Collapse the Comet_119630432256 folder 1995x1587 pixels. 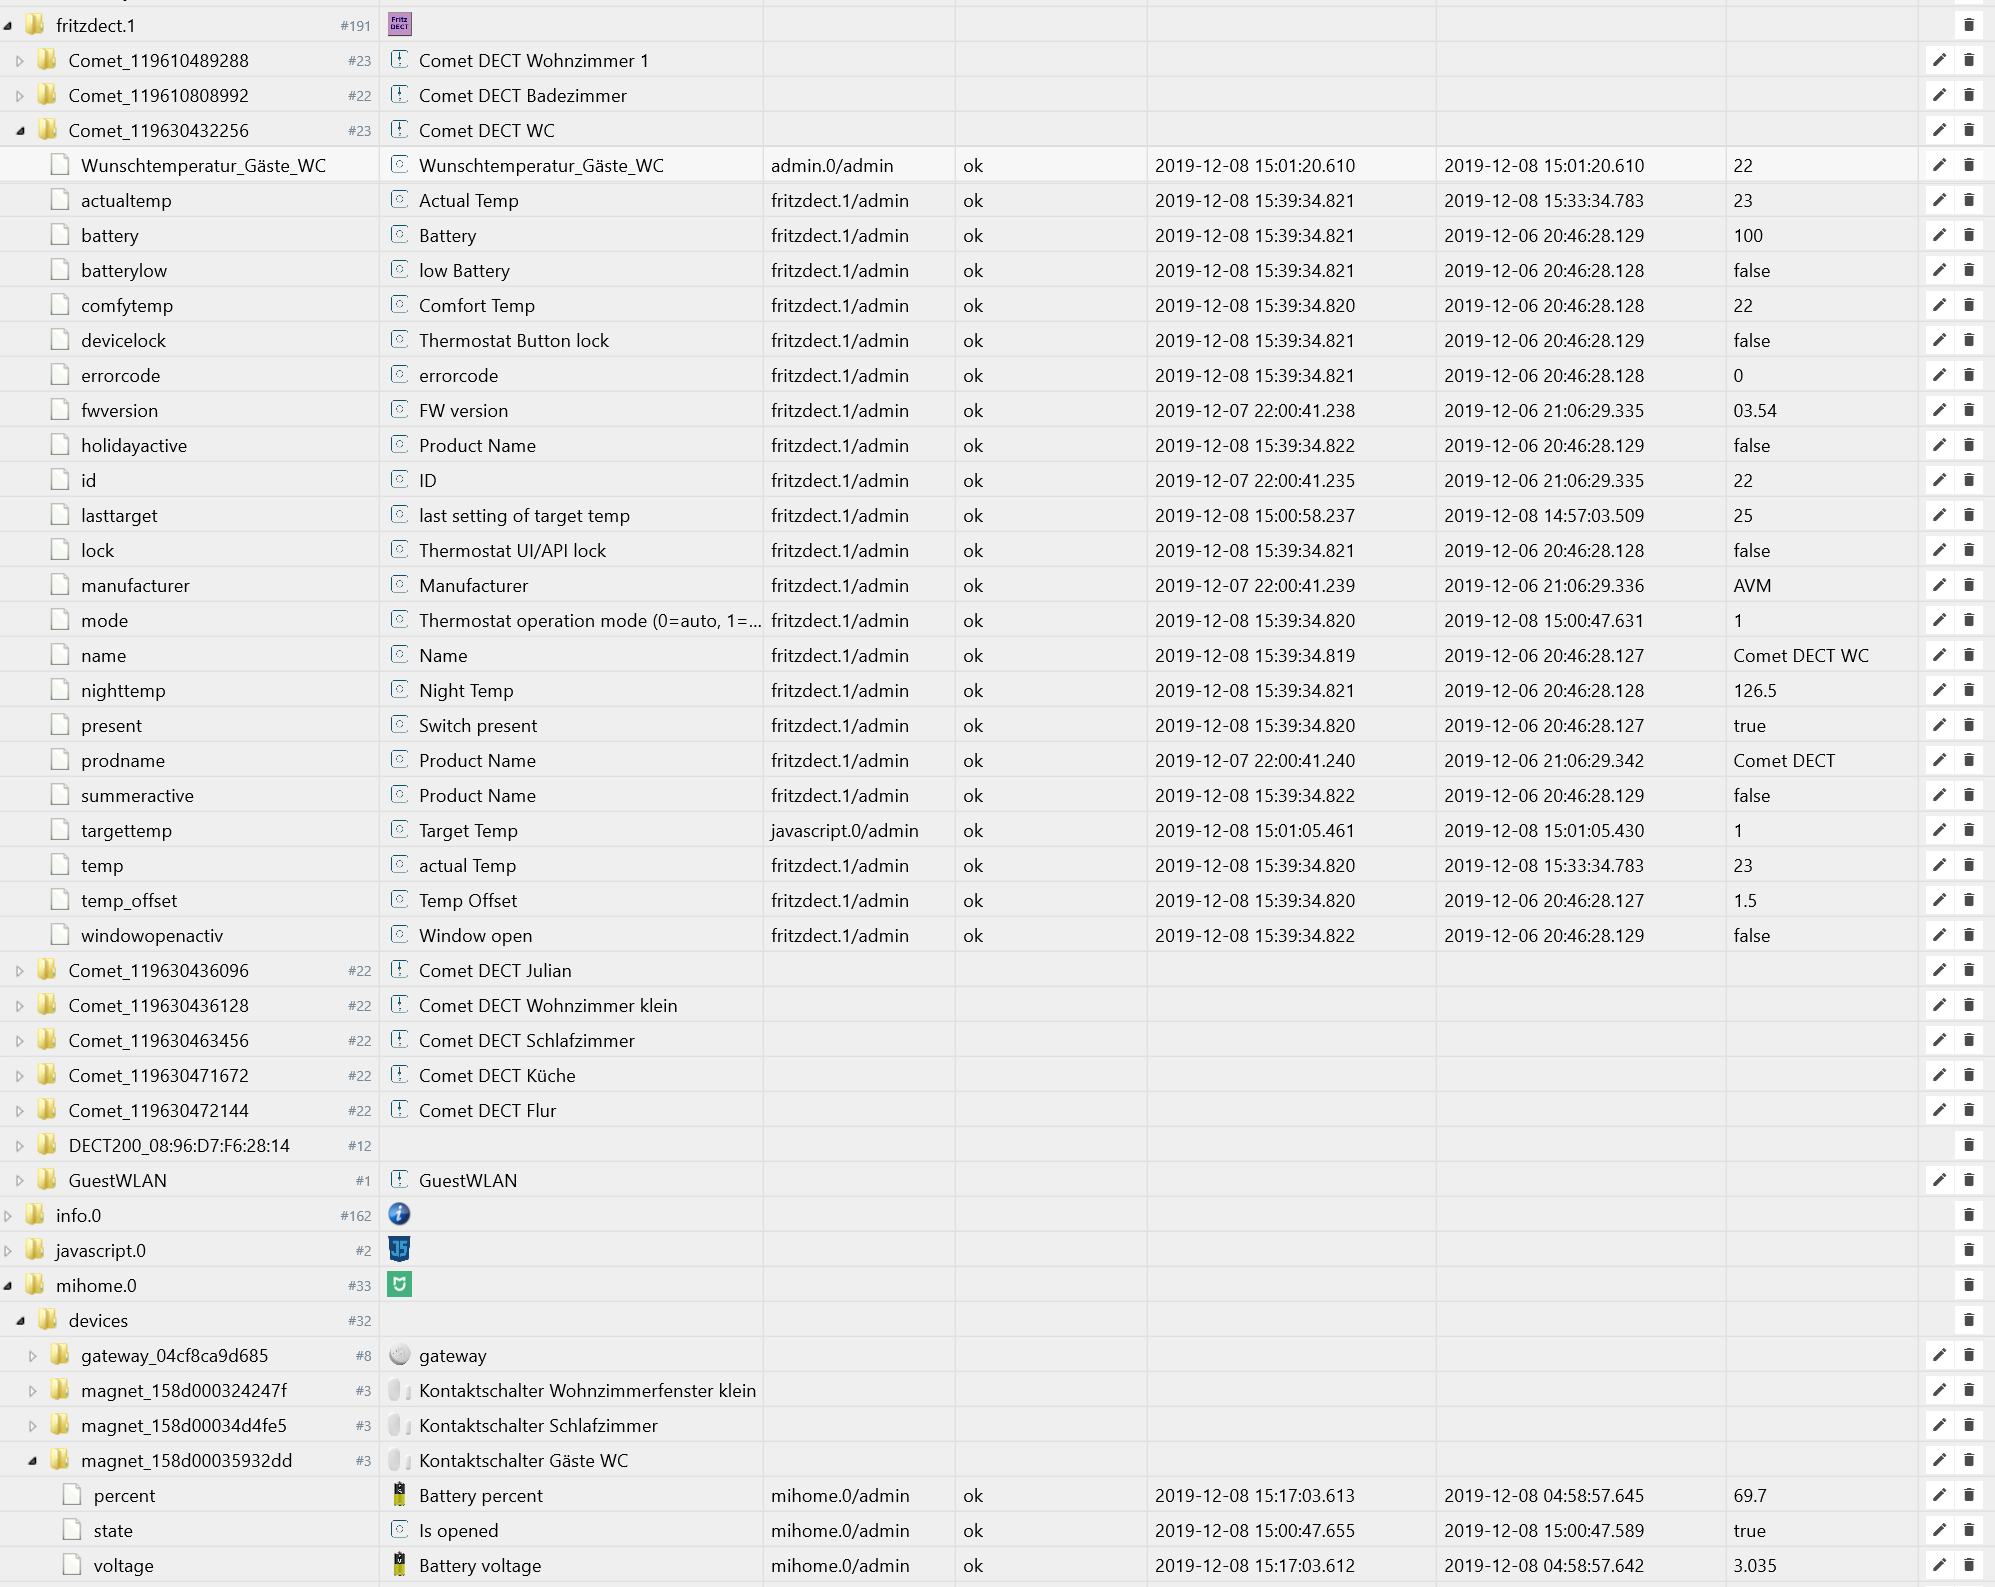(20, 131)
